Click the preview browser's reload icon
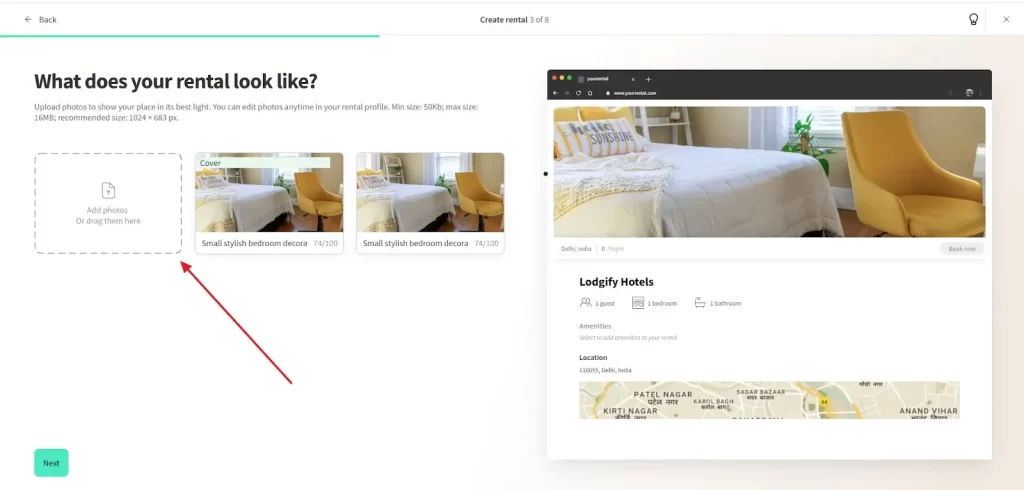Image resolution: width=1024 pixels, height=490 pixels. click(579, 93)
